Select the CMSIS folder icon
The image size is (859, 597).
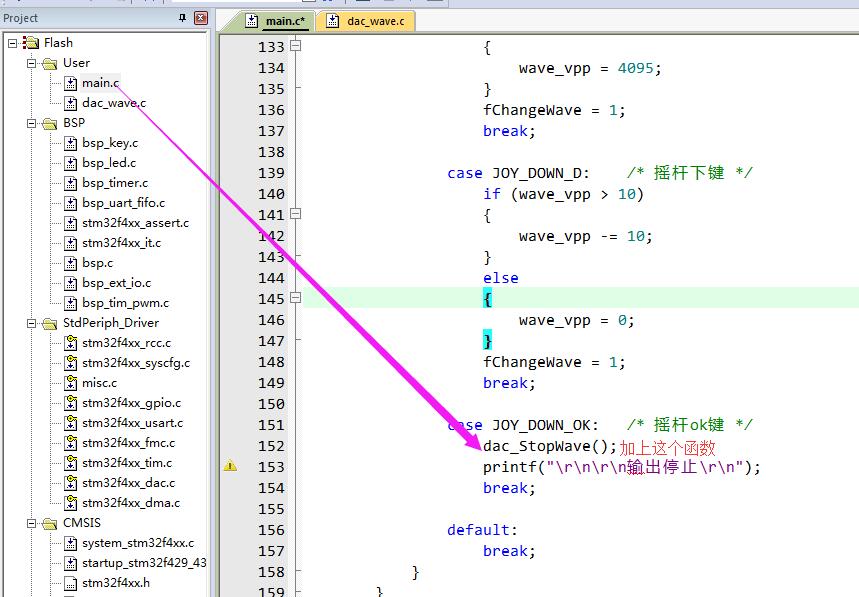(x=50, y=523)
